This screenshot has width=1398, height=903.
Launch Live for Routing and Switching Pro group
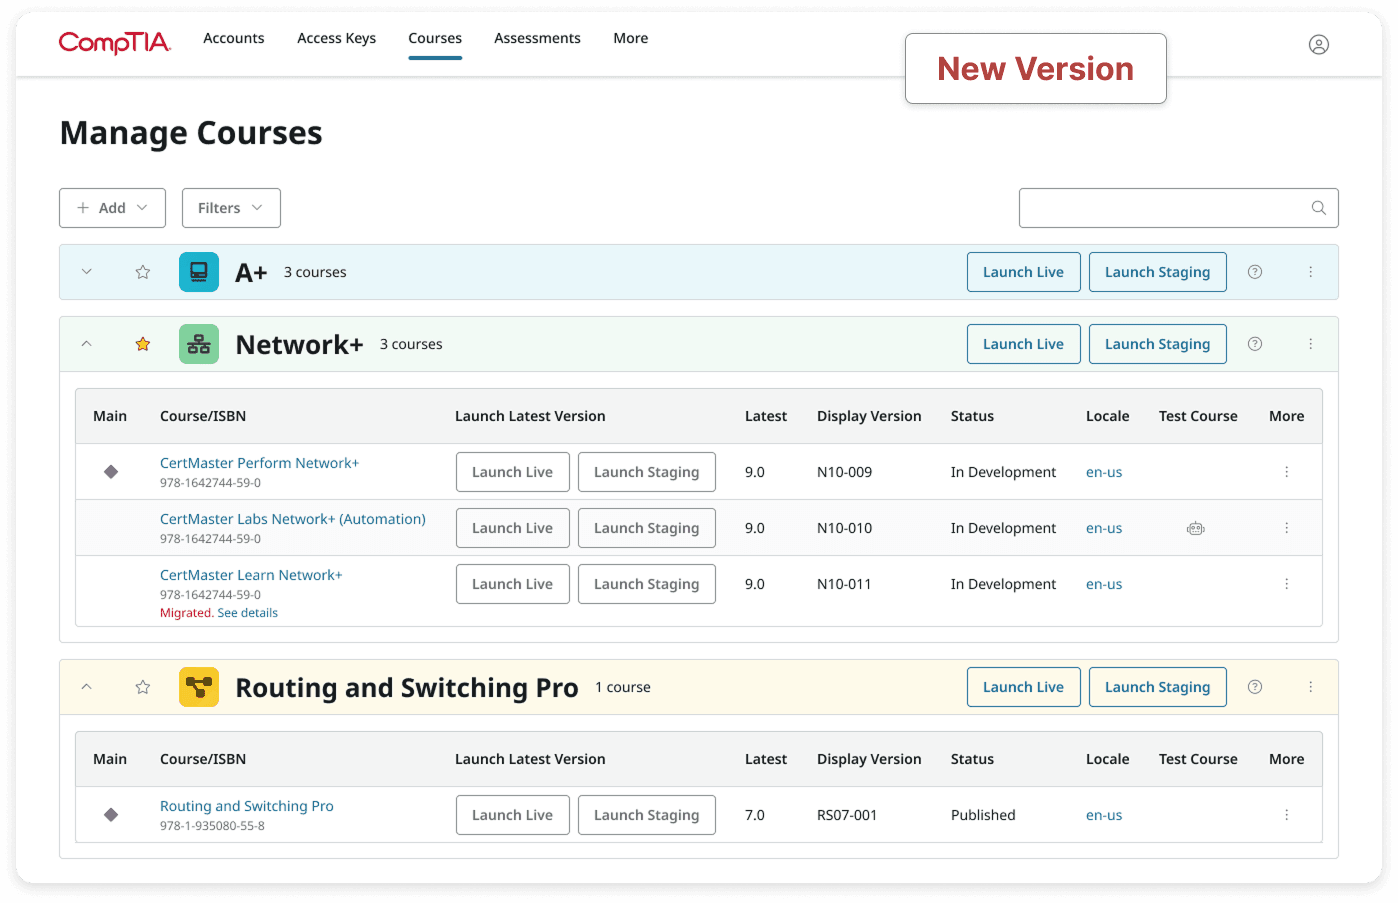tap(1024, 687)
